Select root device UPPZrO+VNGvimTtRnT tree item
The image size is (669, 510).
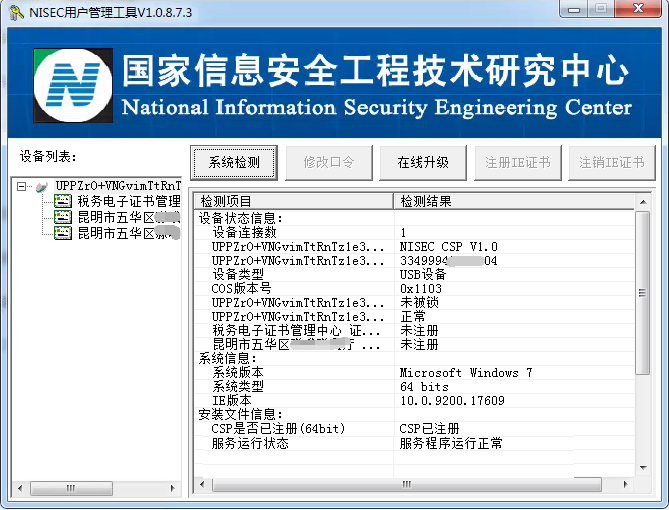pyautogui.click(x=118, y=186)
